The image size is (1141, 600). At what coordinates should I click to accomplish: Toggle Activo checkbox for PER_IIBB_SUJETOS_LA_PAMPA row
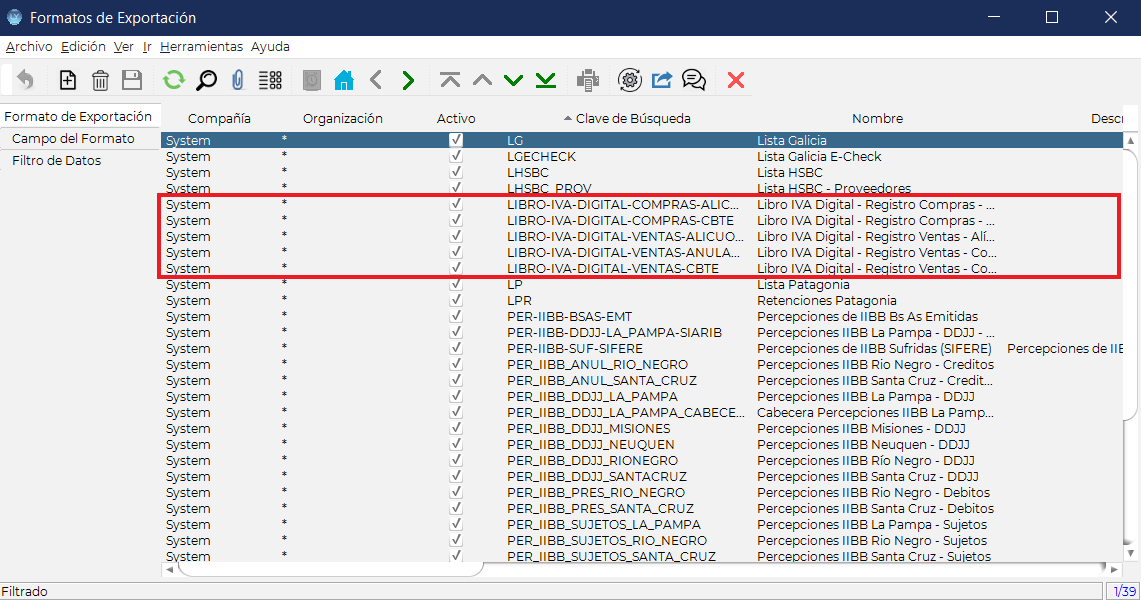point(456,524)
